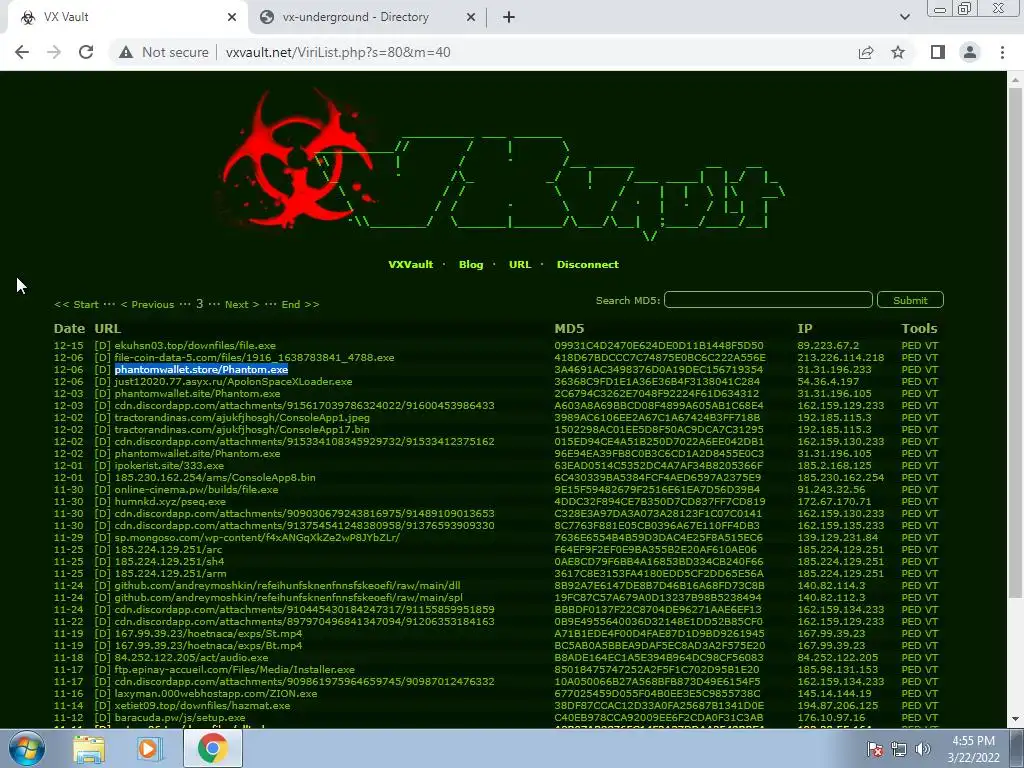
Task: Click the system tray volume icon
Action: pos(922,749)
